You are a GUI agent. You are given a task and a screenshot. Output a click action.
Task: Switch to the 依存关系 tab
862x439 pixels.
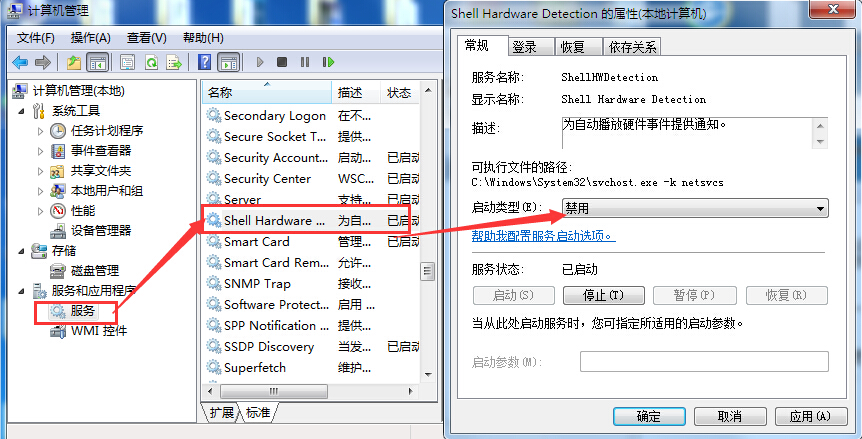coord(632,47)
